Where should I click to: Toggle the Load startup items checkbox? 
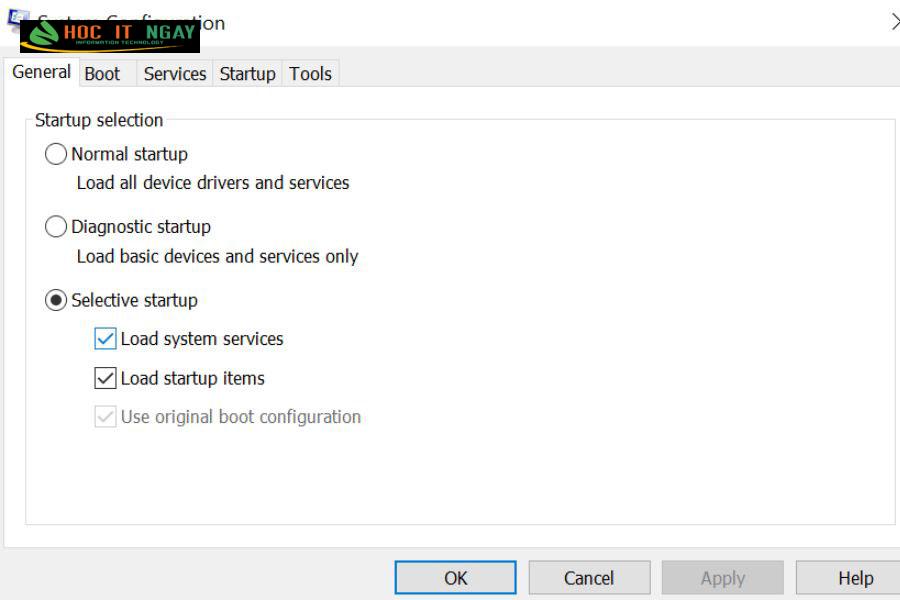105,378
